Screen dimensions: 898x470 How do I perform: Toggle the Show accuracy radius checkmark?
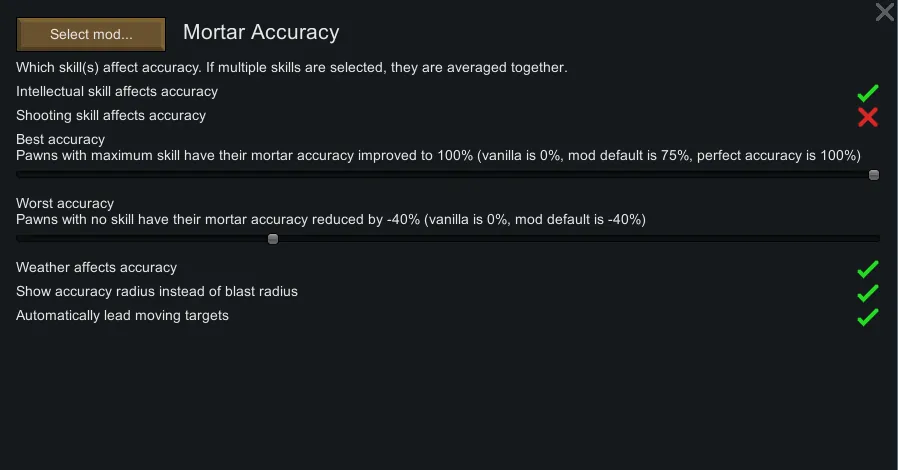point(867,293)
